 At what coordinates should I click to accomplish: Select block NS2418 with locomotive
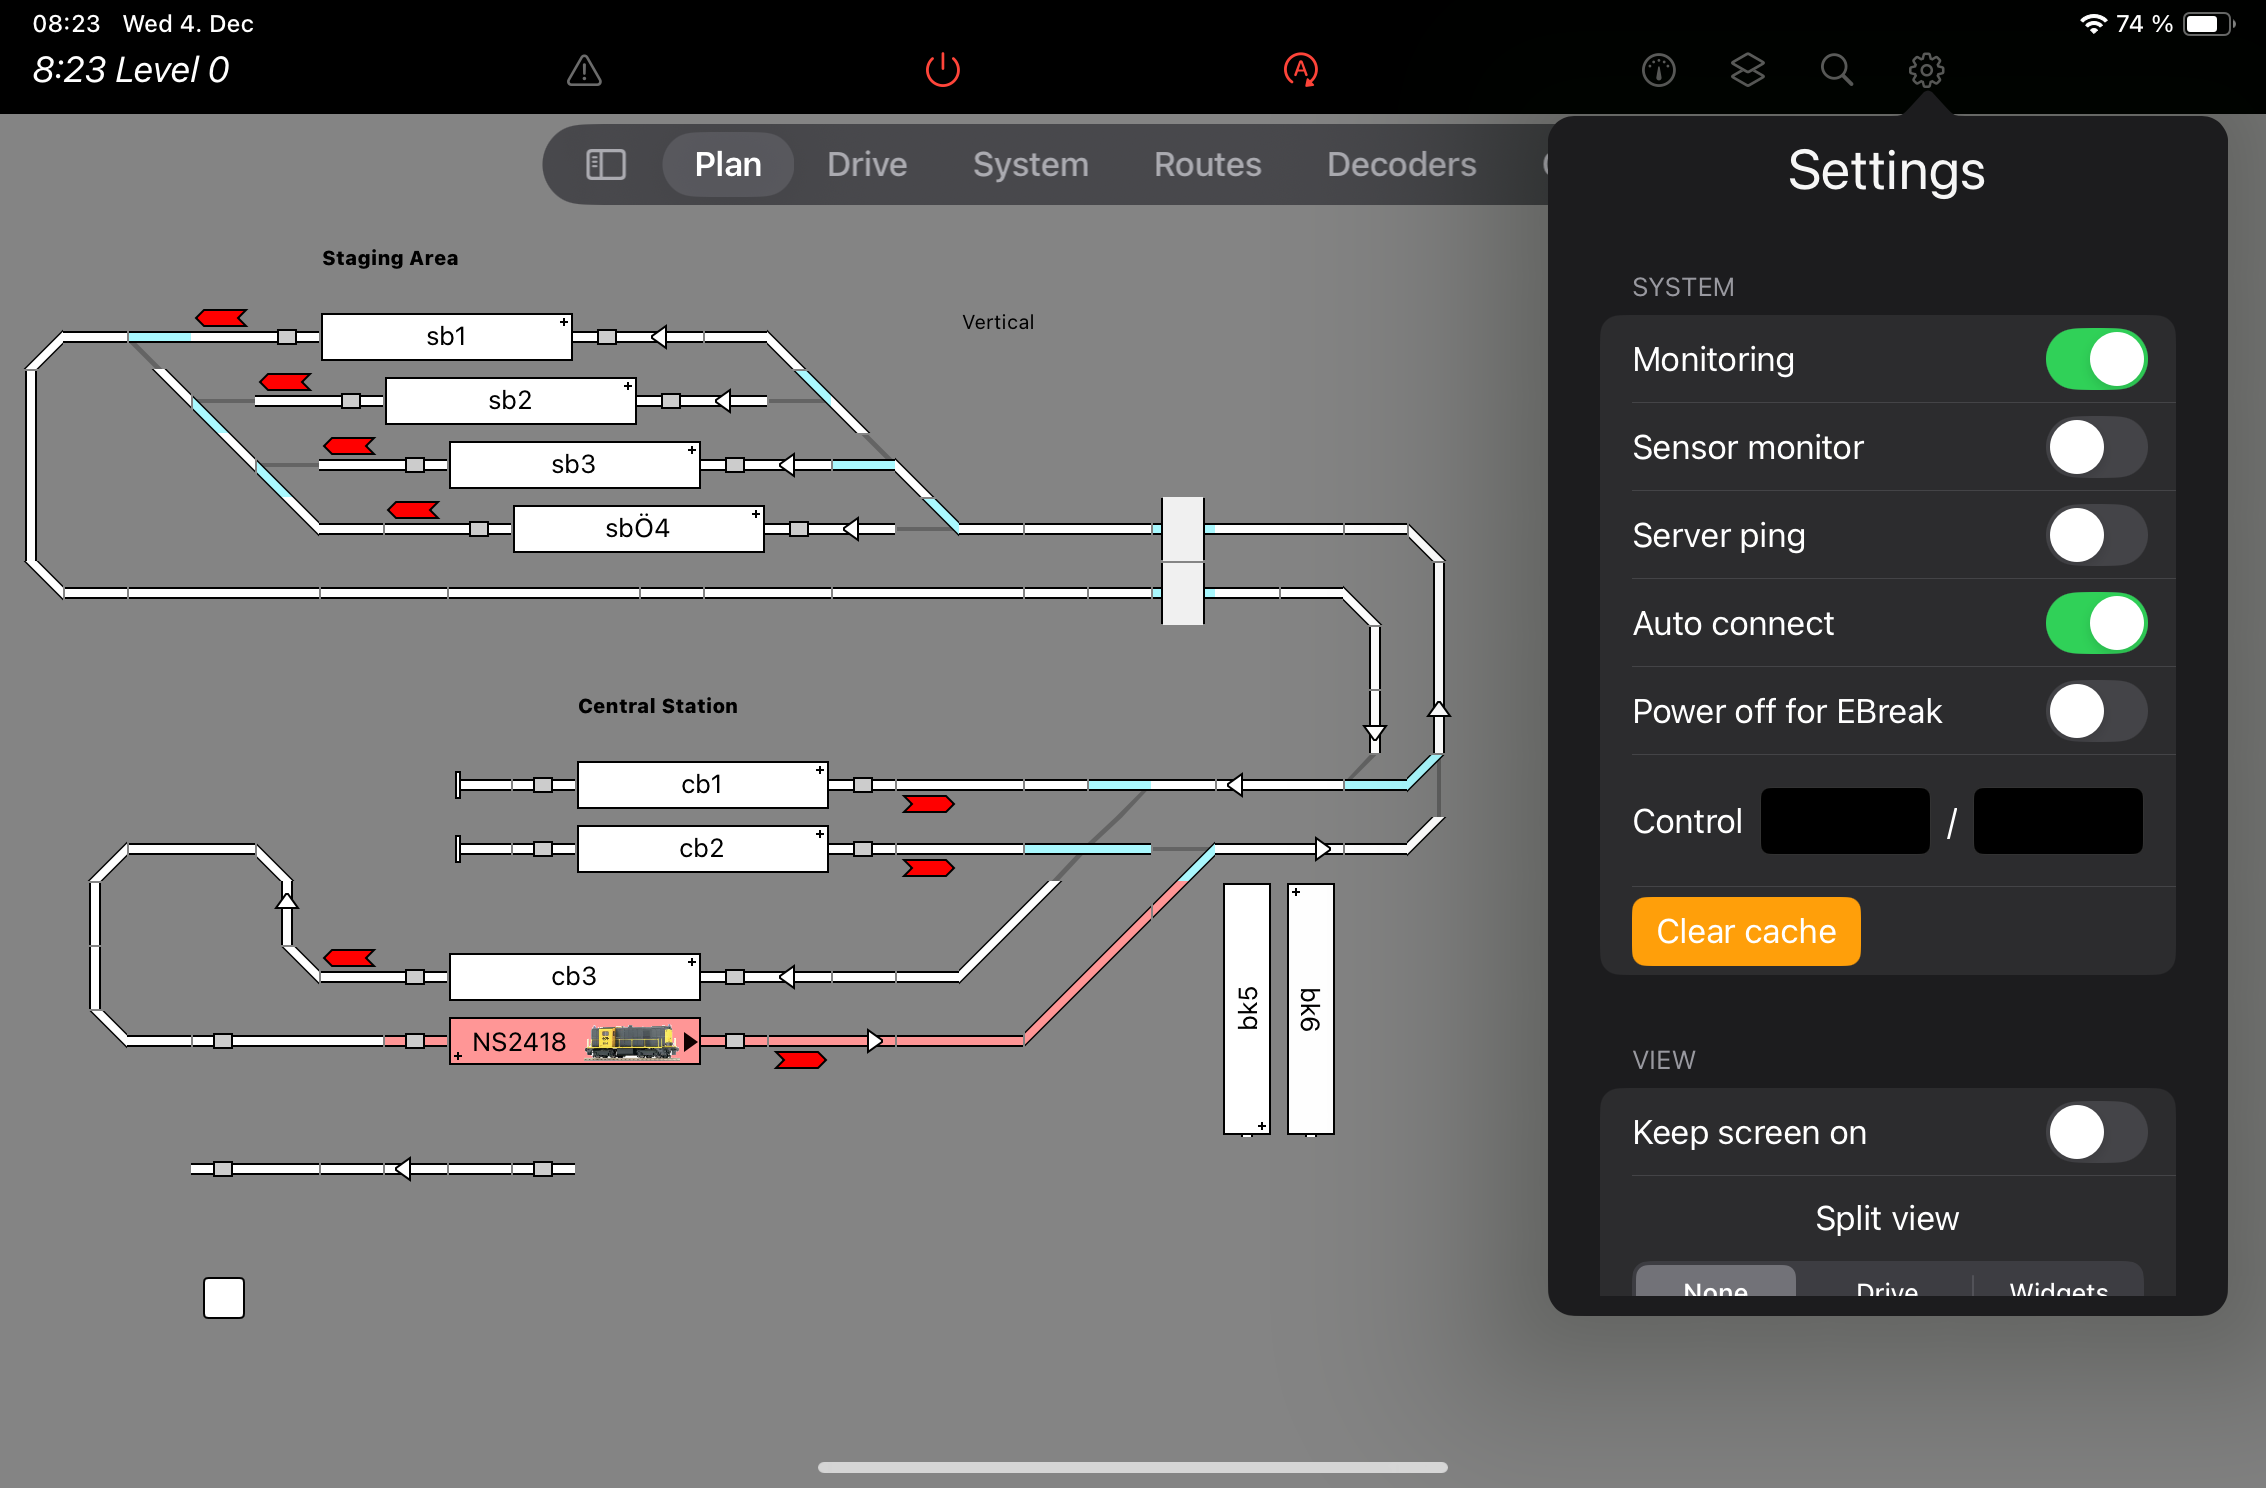[574, 1041]
